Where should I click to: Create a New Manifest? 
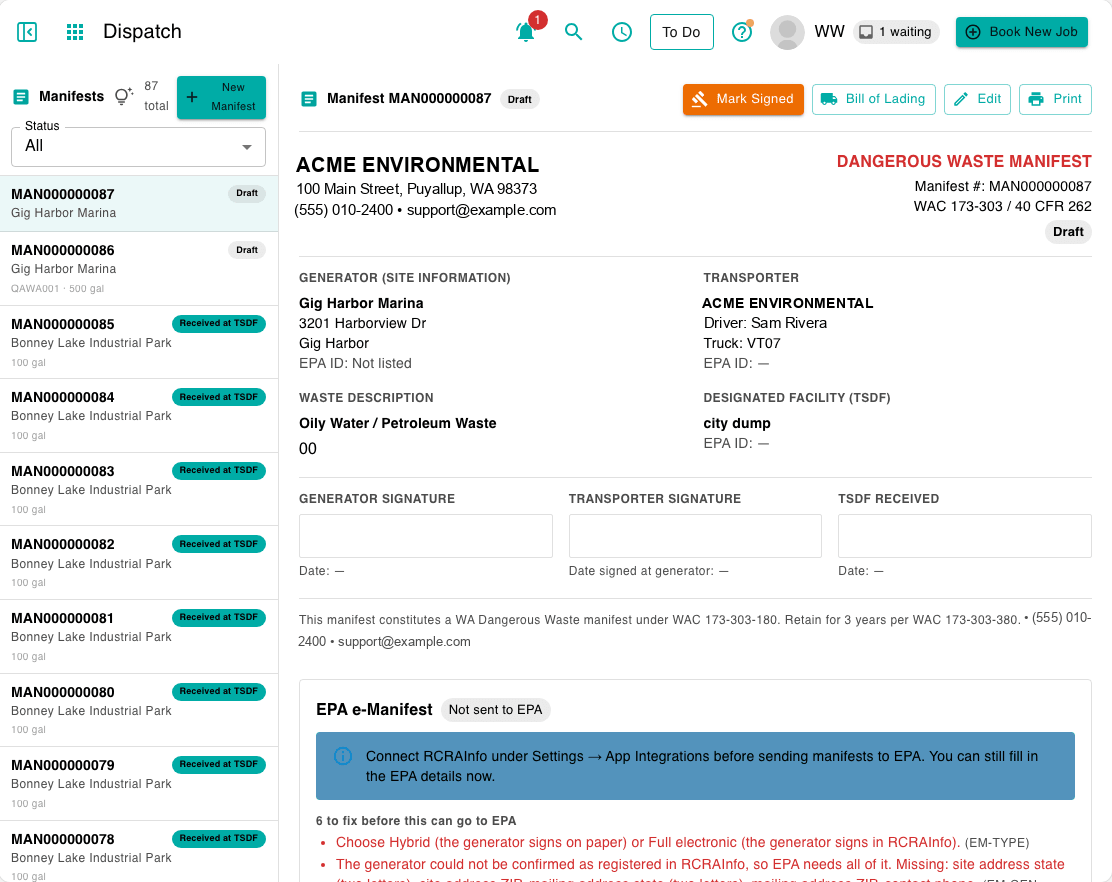(221, 97)
